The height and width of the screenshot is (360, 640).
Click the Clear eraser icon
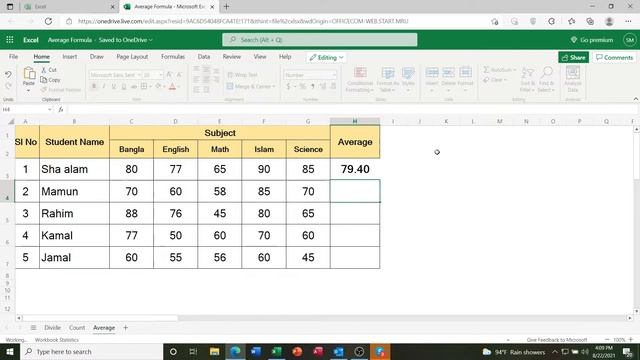[x=486, y=80]
